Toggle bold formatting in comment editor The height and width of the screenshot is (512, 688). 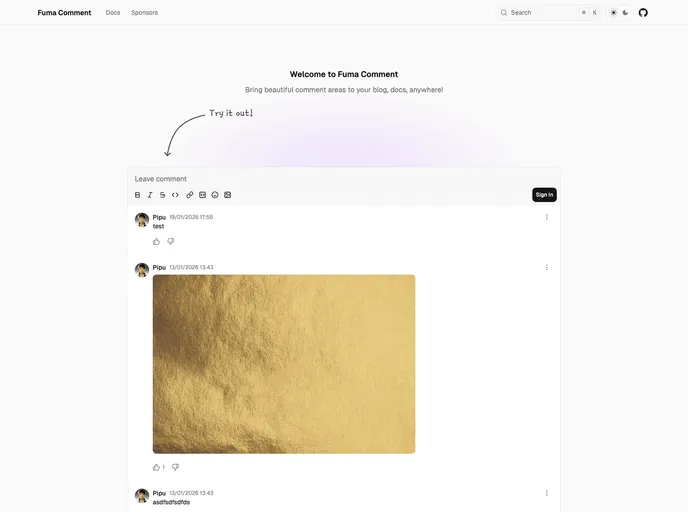pos(138,195)
